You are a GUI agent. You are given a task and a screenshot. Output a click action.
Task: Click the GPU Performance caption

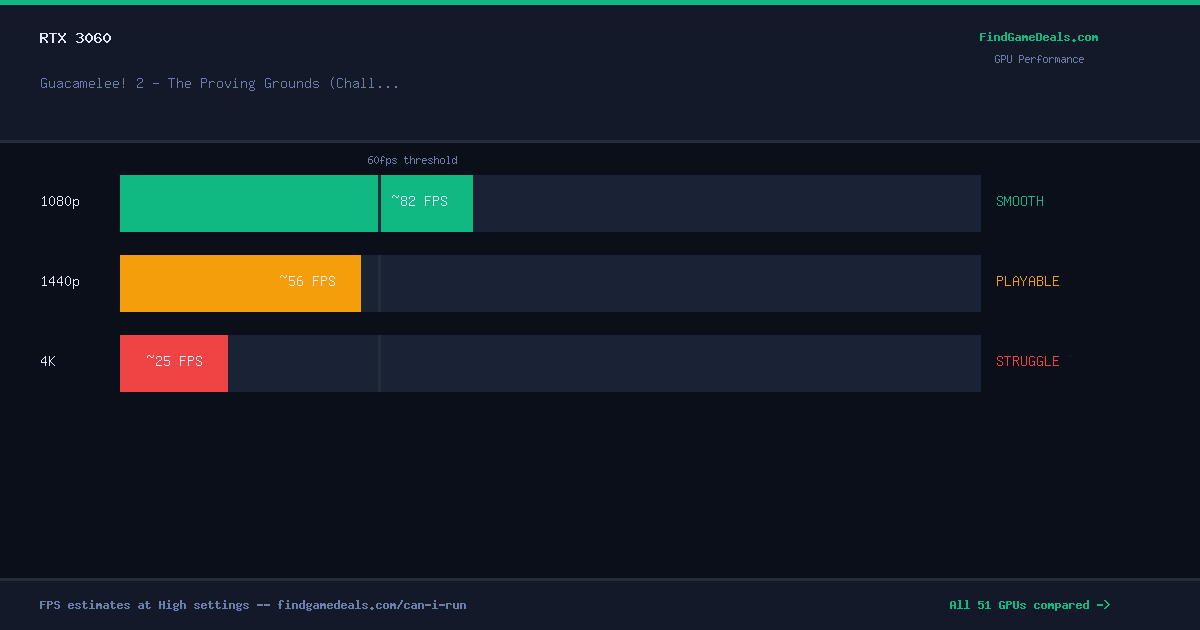(x=1039, y=59)
